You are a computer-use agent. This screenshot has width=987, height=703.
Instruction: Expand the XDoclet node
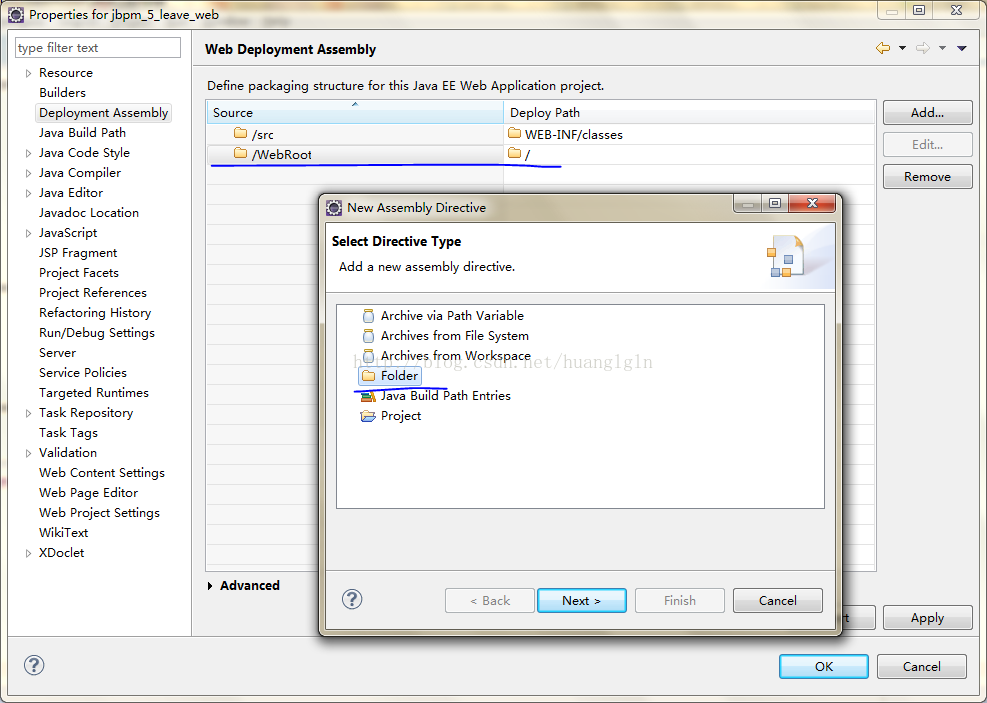tap(28, 553)
